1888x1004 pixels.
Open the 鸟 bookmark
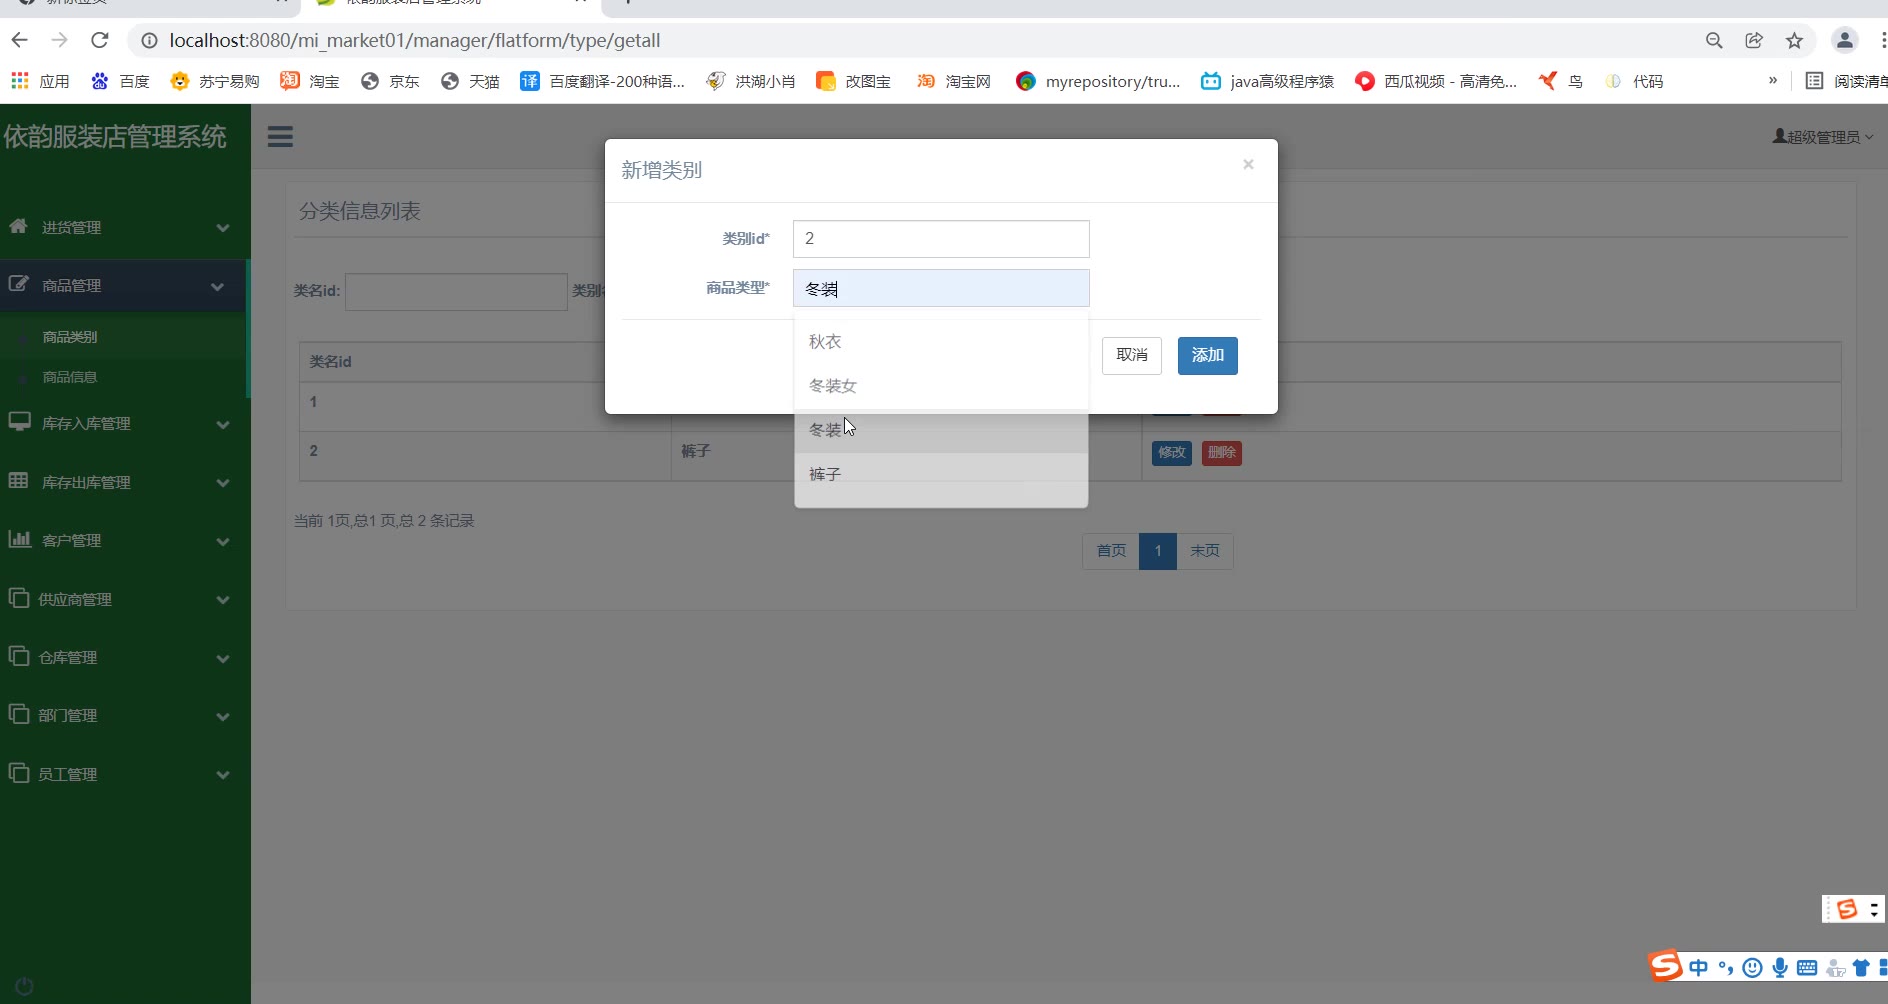click(x=1560, y=81)
